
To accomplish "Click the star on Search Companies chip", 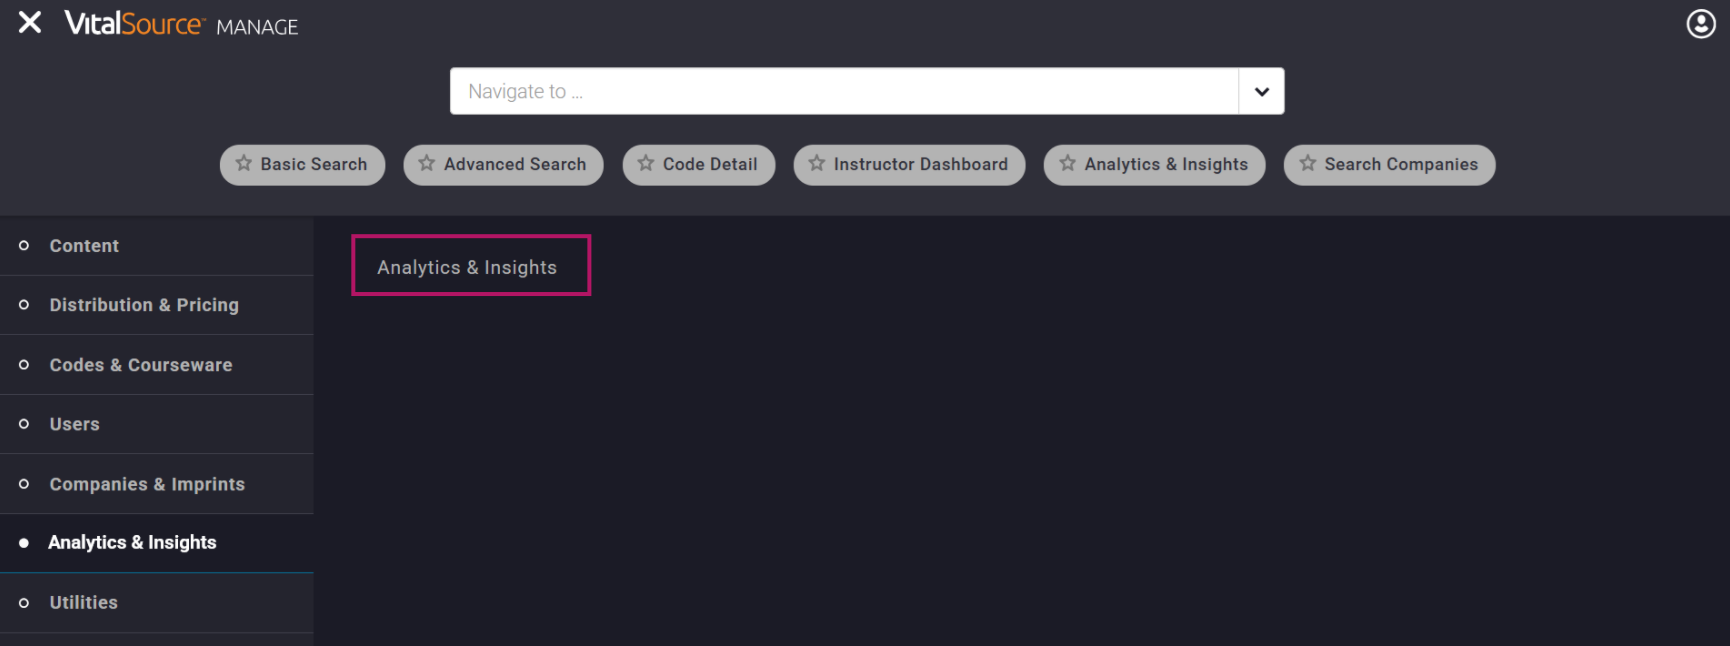I will tap(1308, 164).
